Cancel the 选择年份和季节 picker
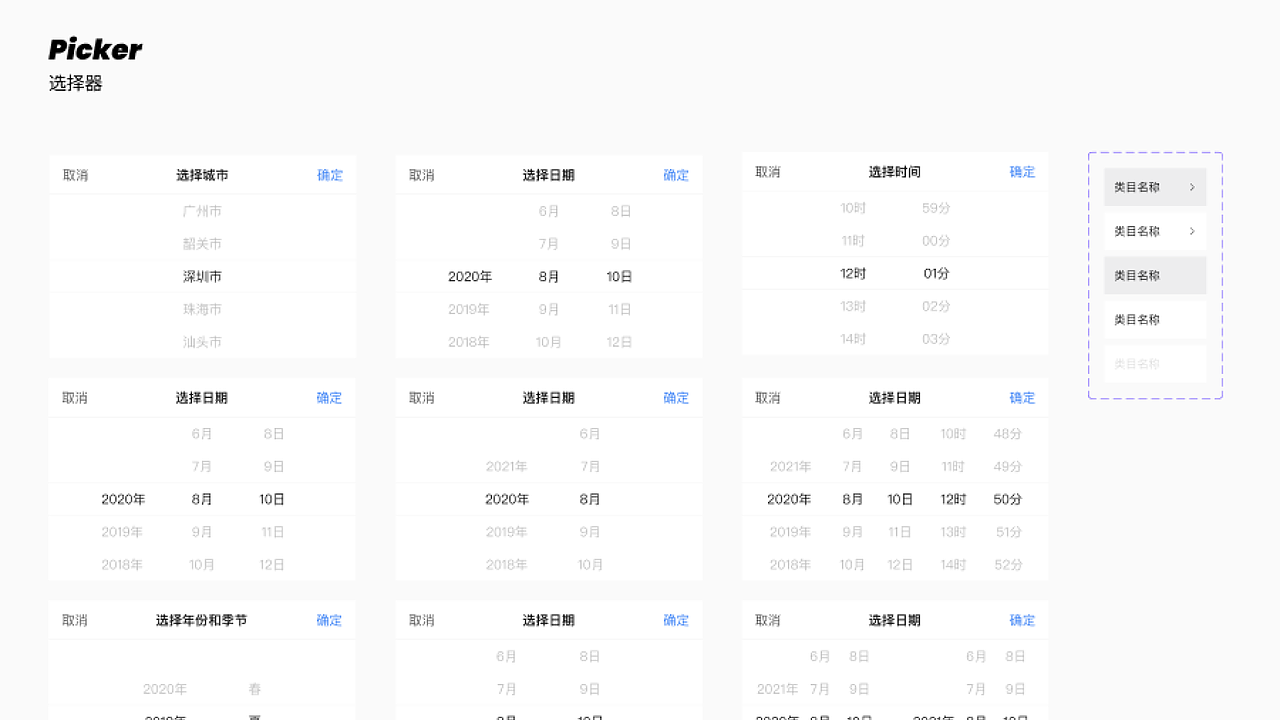Image resolution: width=1280 pixels, height=720 pixels. 74,620
